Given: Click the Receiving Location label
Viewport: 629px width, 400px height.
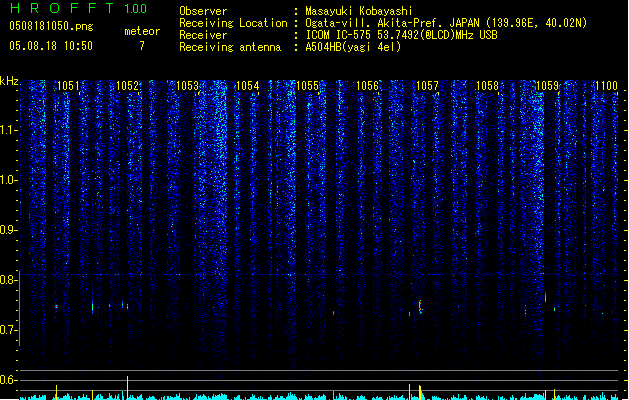Looking at the screenshot, I should tap(233, 23).
